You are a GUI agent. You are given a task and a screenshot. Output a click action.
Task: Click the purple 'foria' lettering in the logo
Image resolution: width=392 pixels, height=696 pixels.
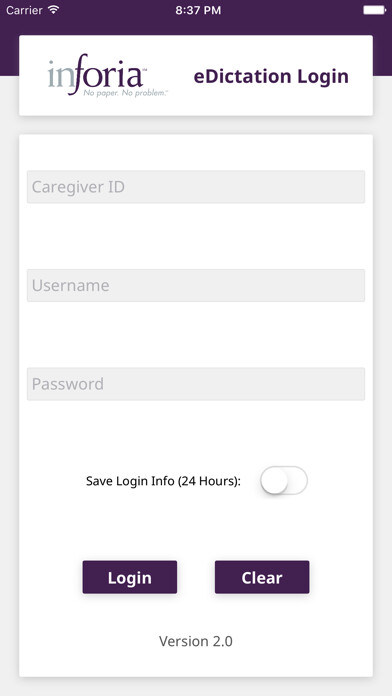107,73
